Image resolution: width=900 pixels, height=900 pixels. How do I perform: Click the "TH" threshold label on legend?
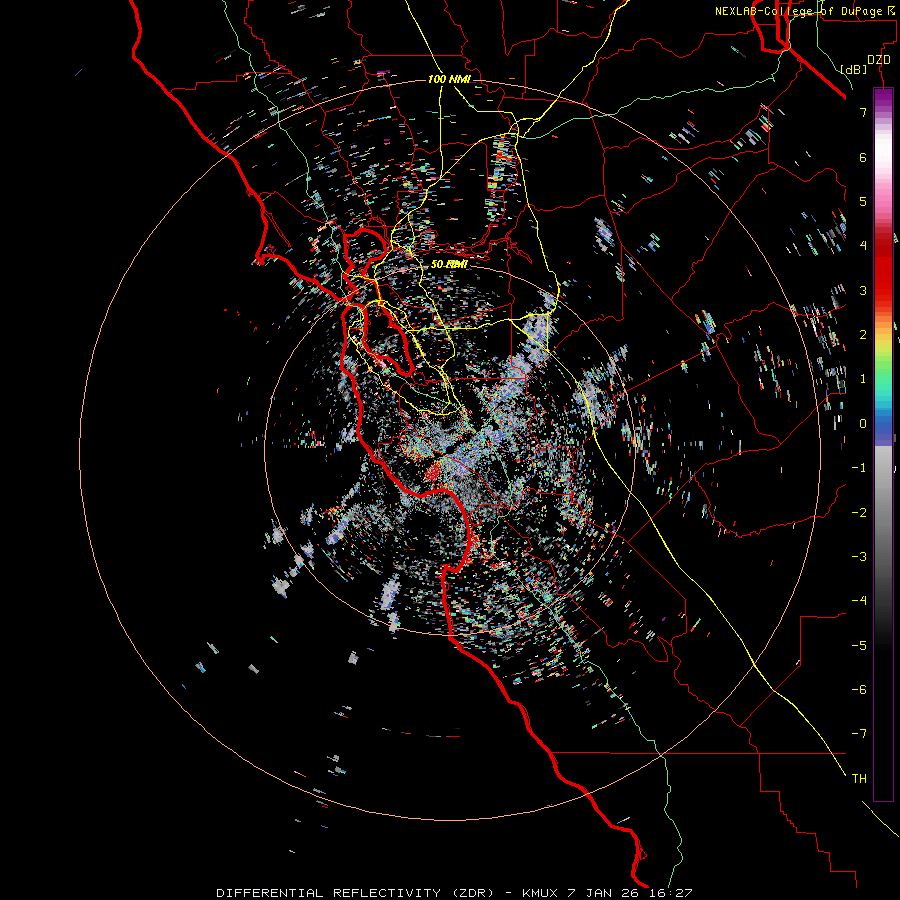(859, 779)
